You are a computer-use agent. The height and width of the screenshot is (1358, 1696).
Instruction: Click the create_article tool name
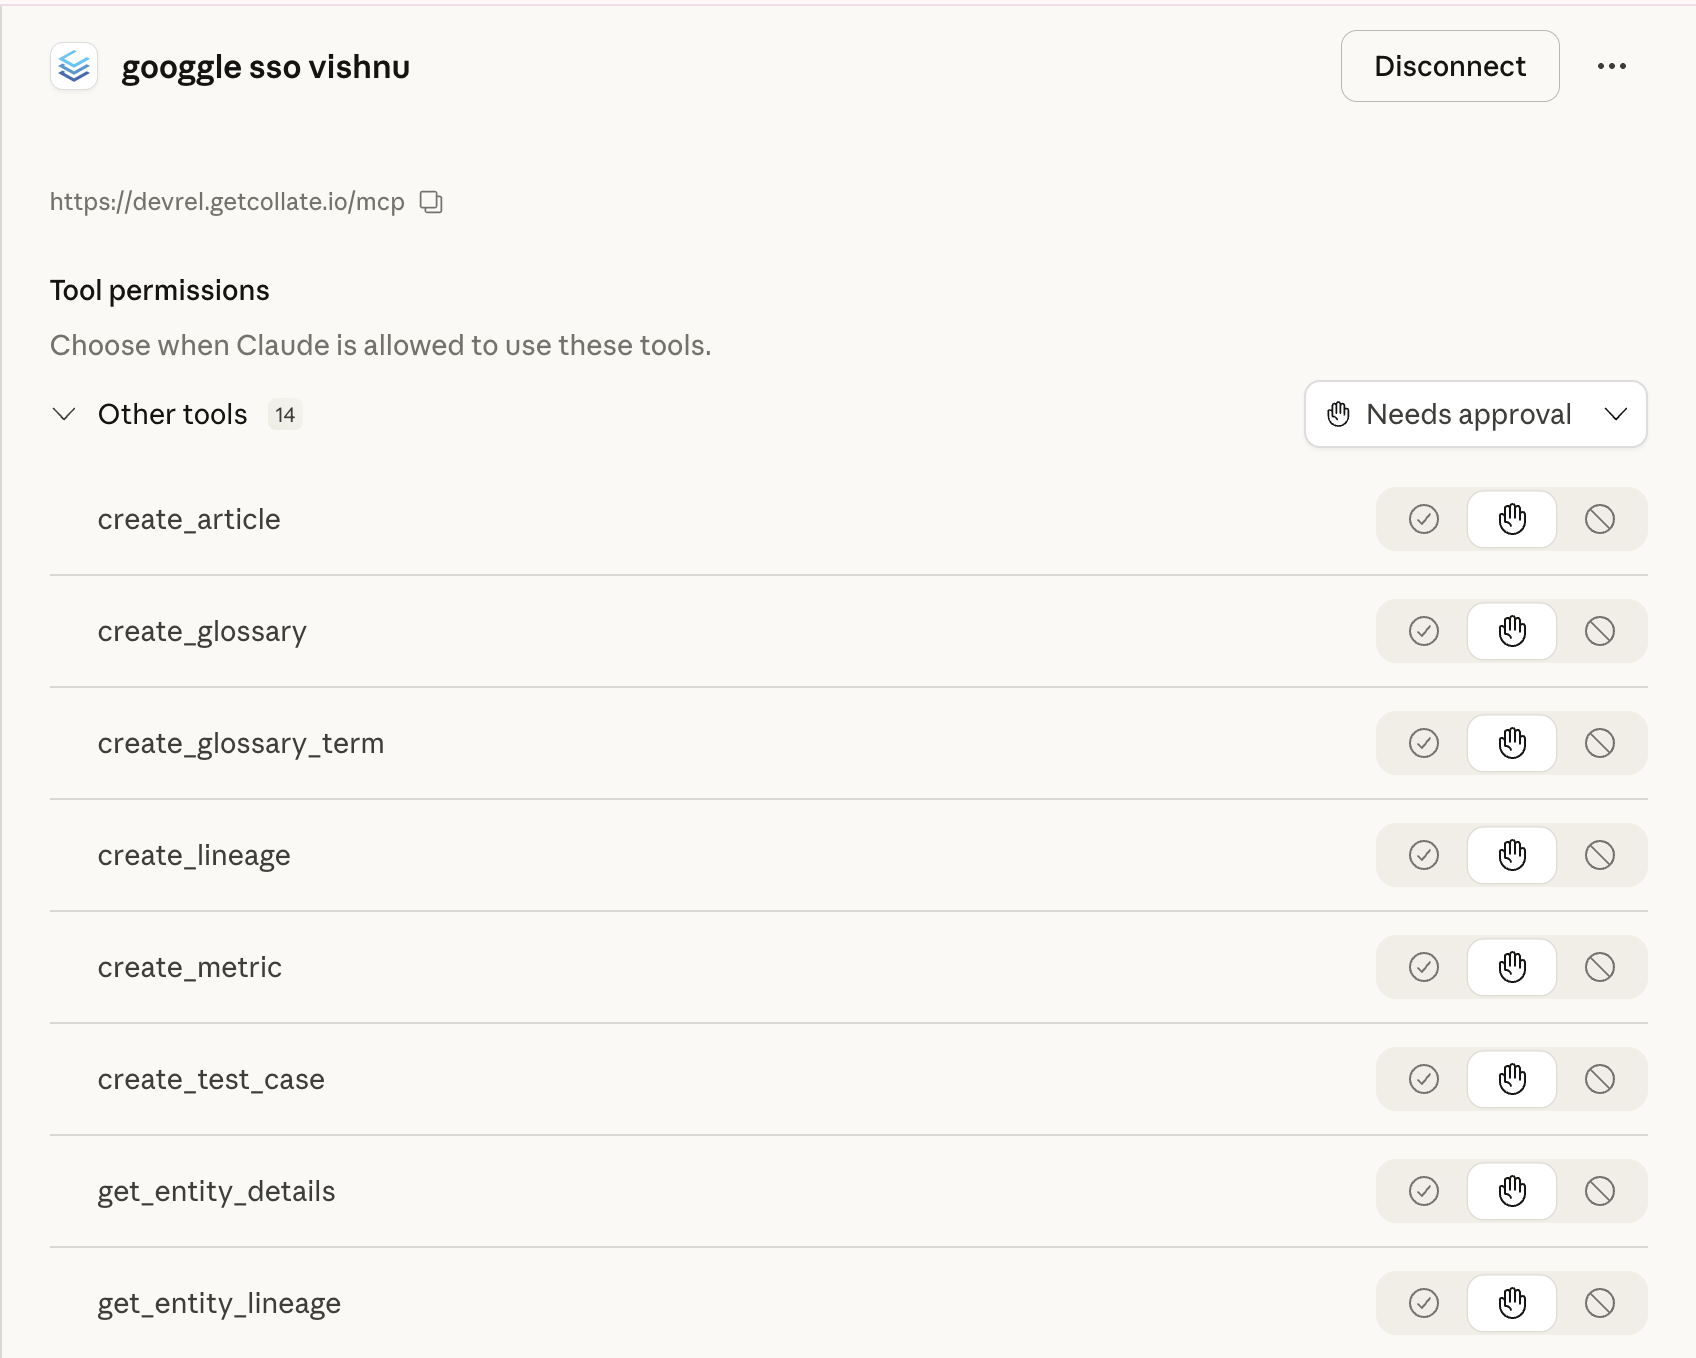(189, 519)
